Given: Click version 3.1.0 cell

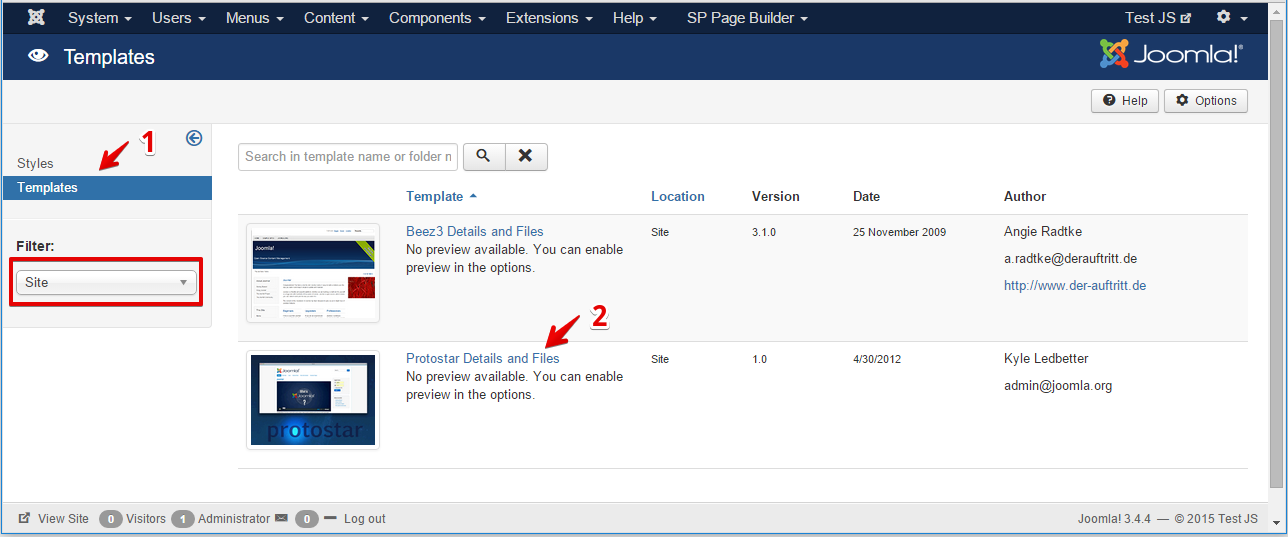Looking at the screenshot, I should click(x=764, y=232).
